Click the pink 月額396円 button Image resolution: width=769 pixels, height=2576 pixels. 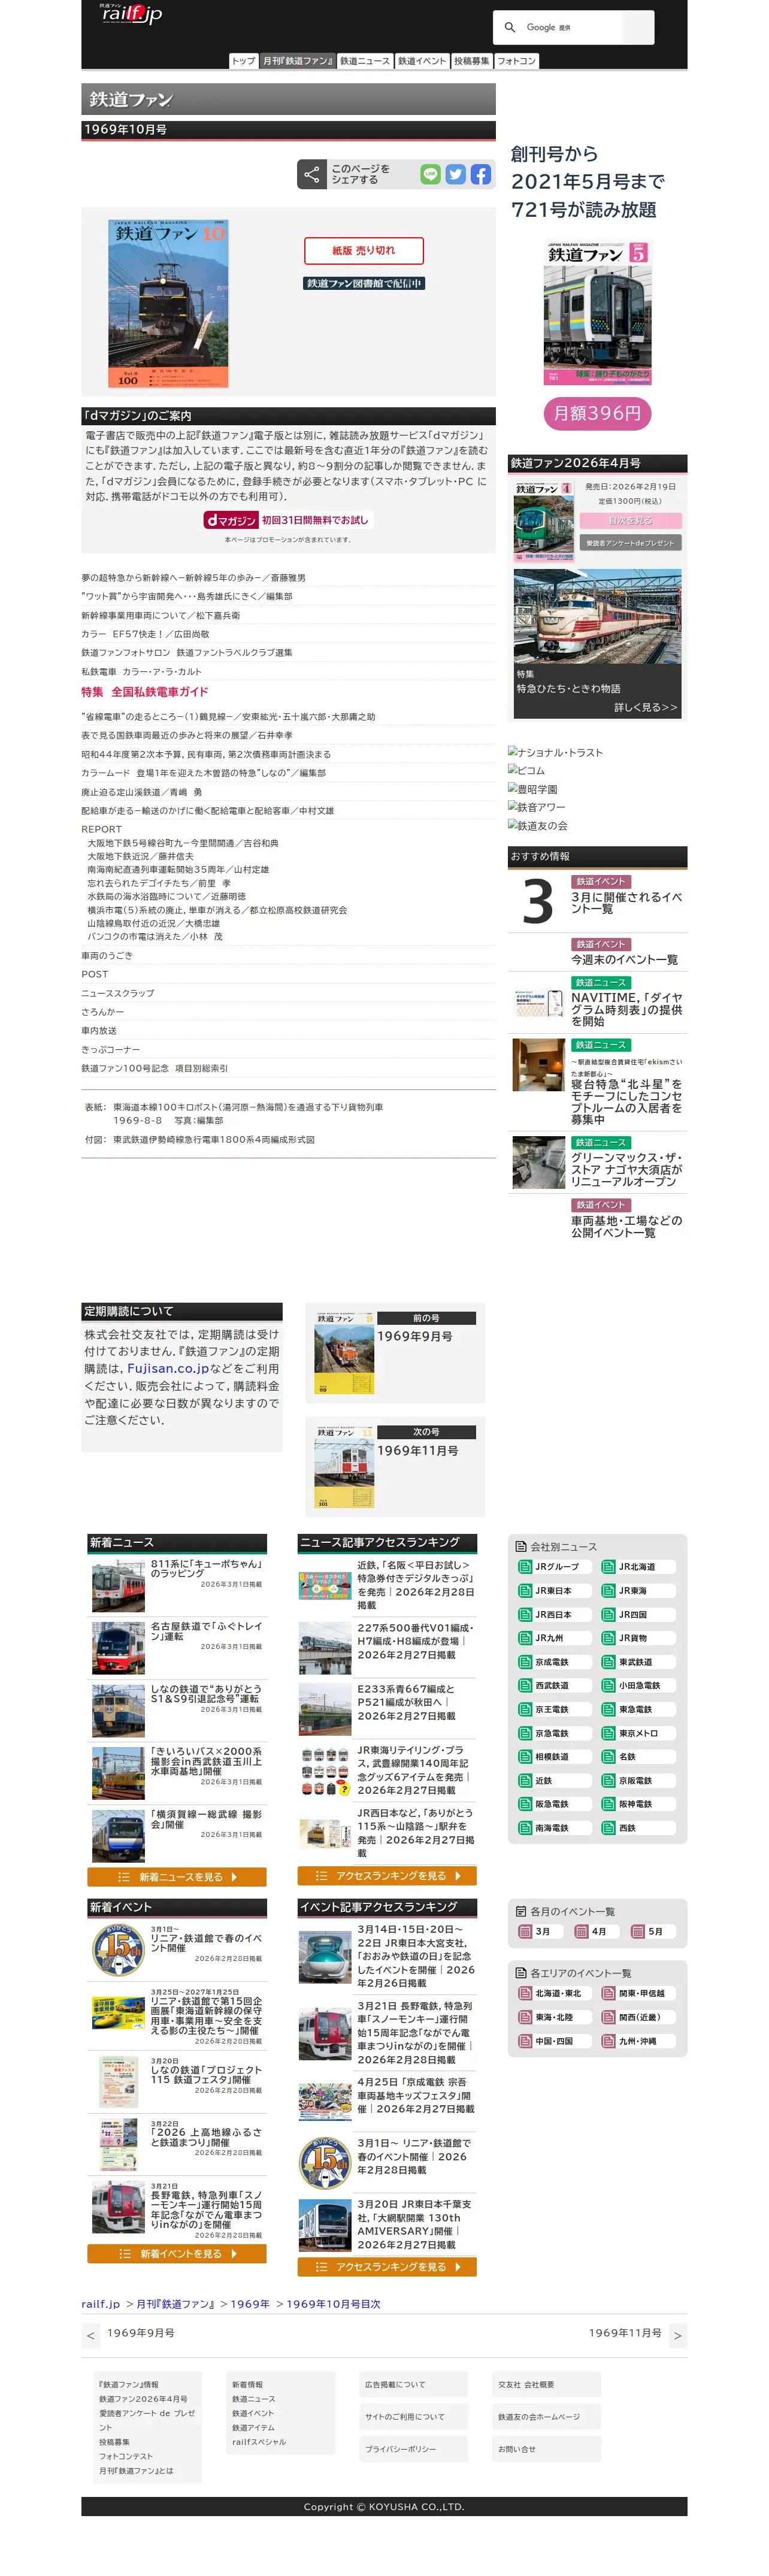pyautogui.click(x=597, y=413)
